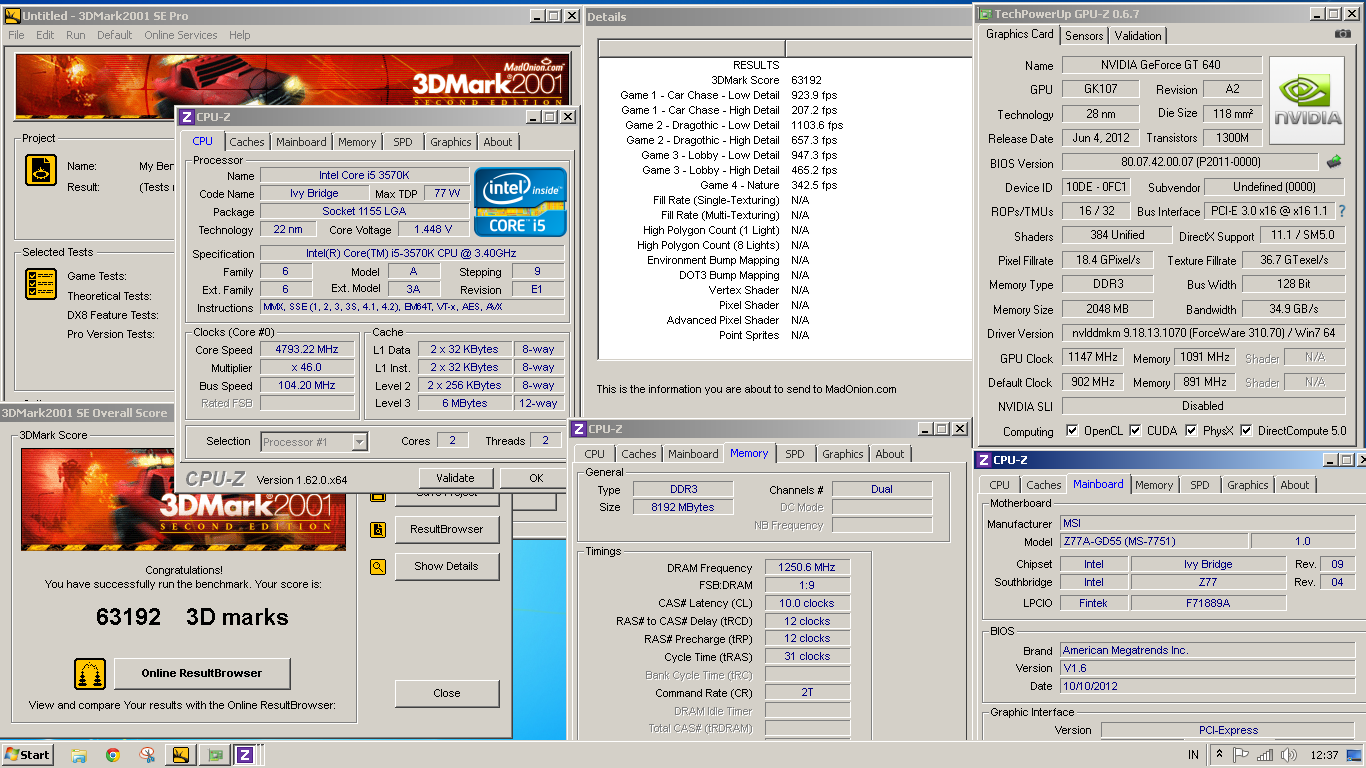Switch to SPD tab in front CPU-Z
This screenshot has height=768, width=1366.
(402, 142)
